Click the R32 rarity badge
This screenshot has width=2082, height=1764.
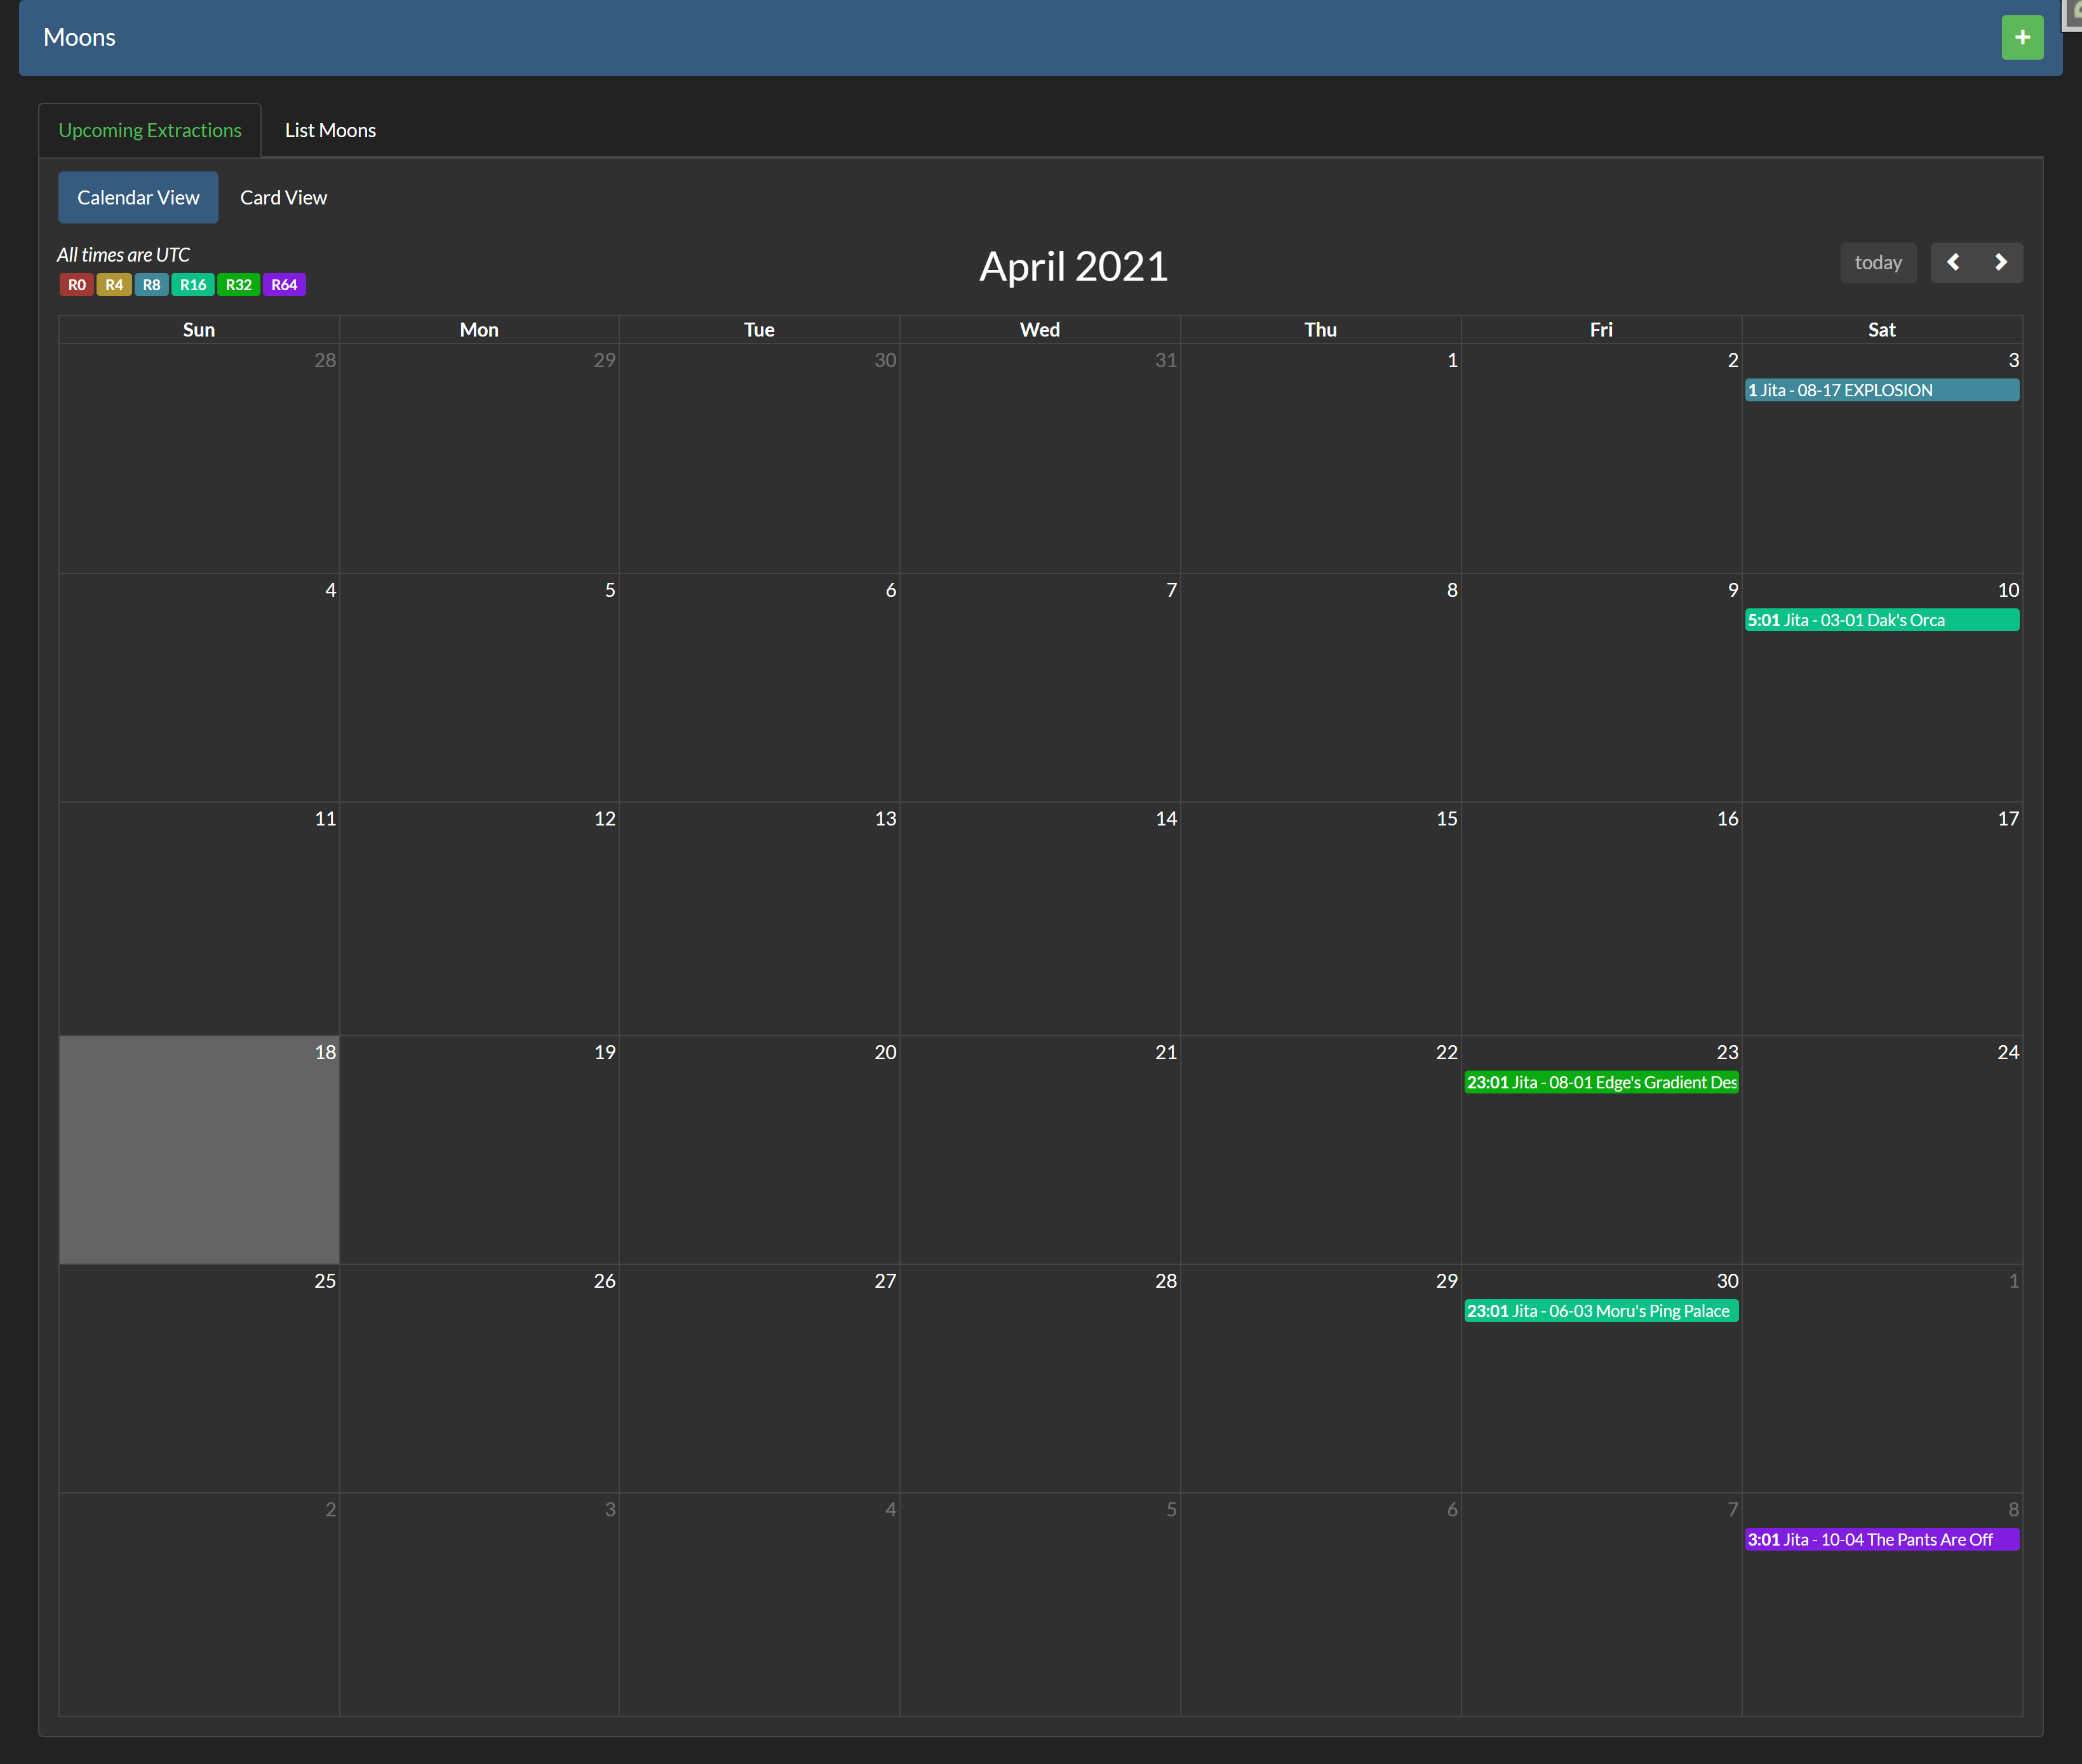239,285
